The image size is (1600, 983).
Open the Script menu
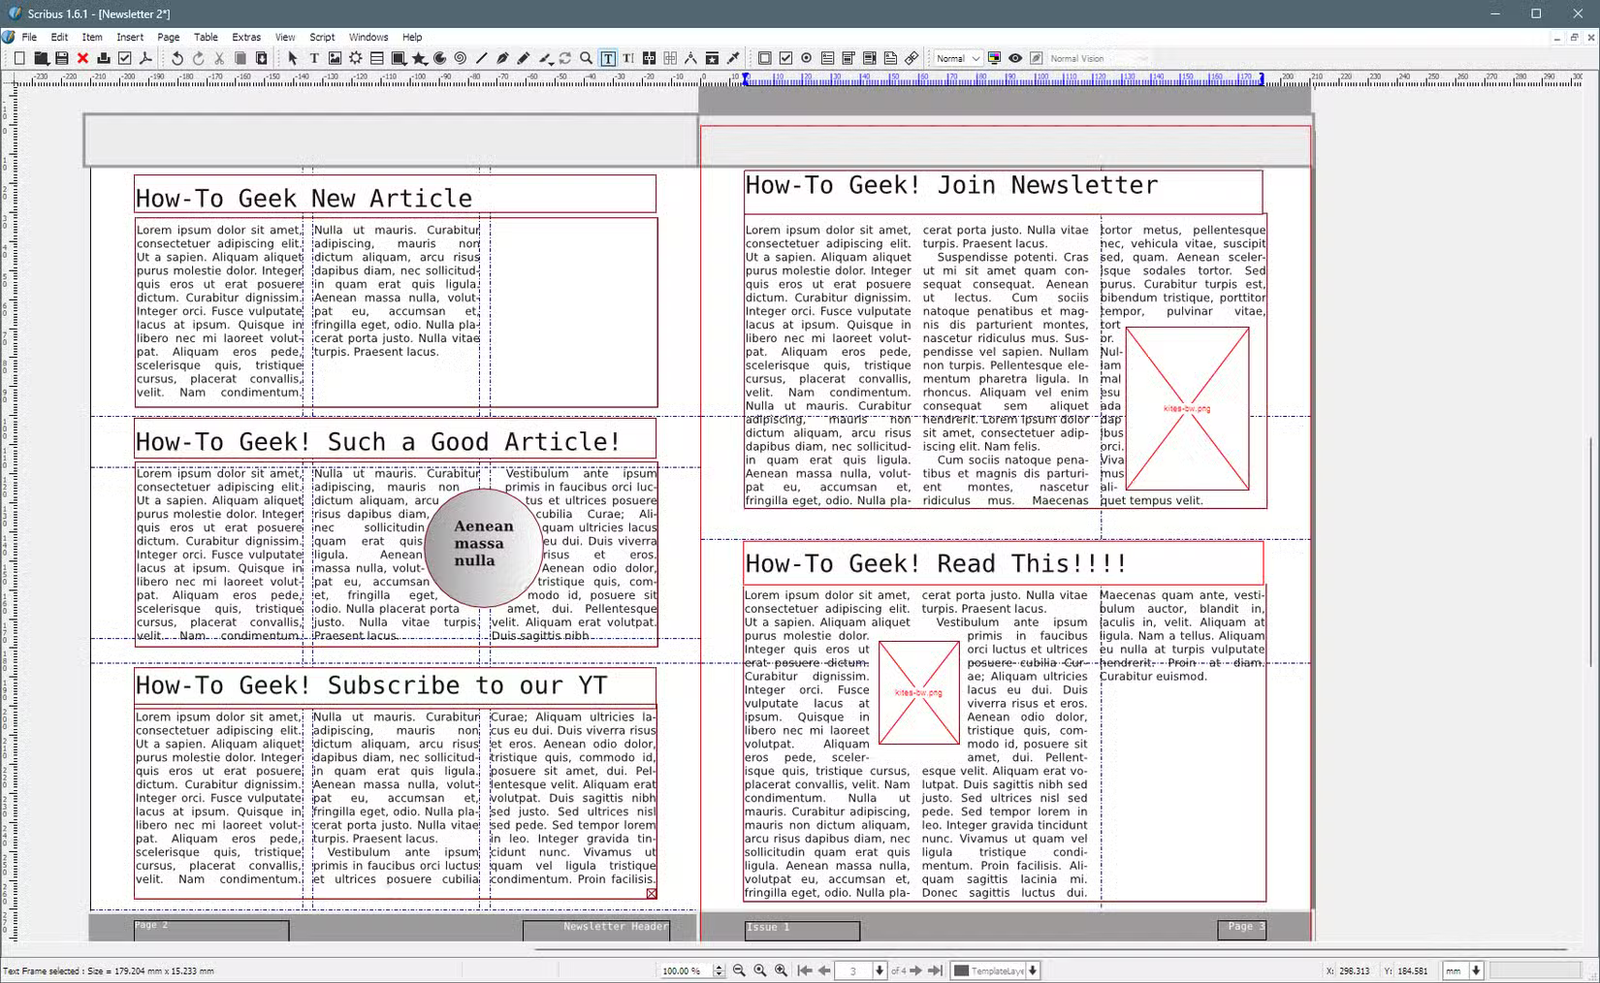322,37
